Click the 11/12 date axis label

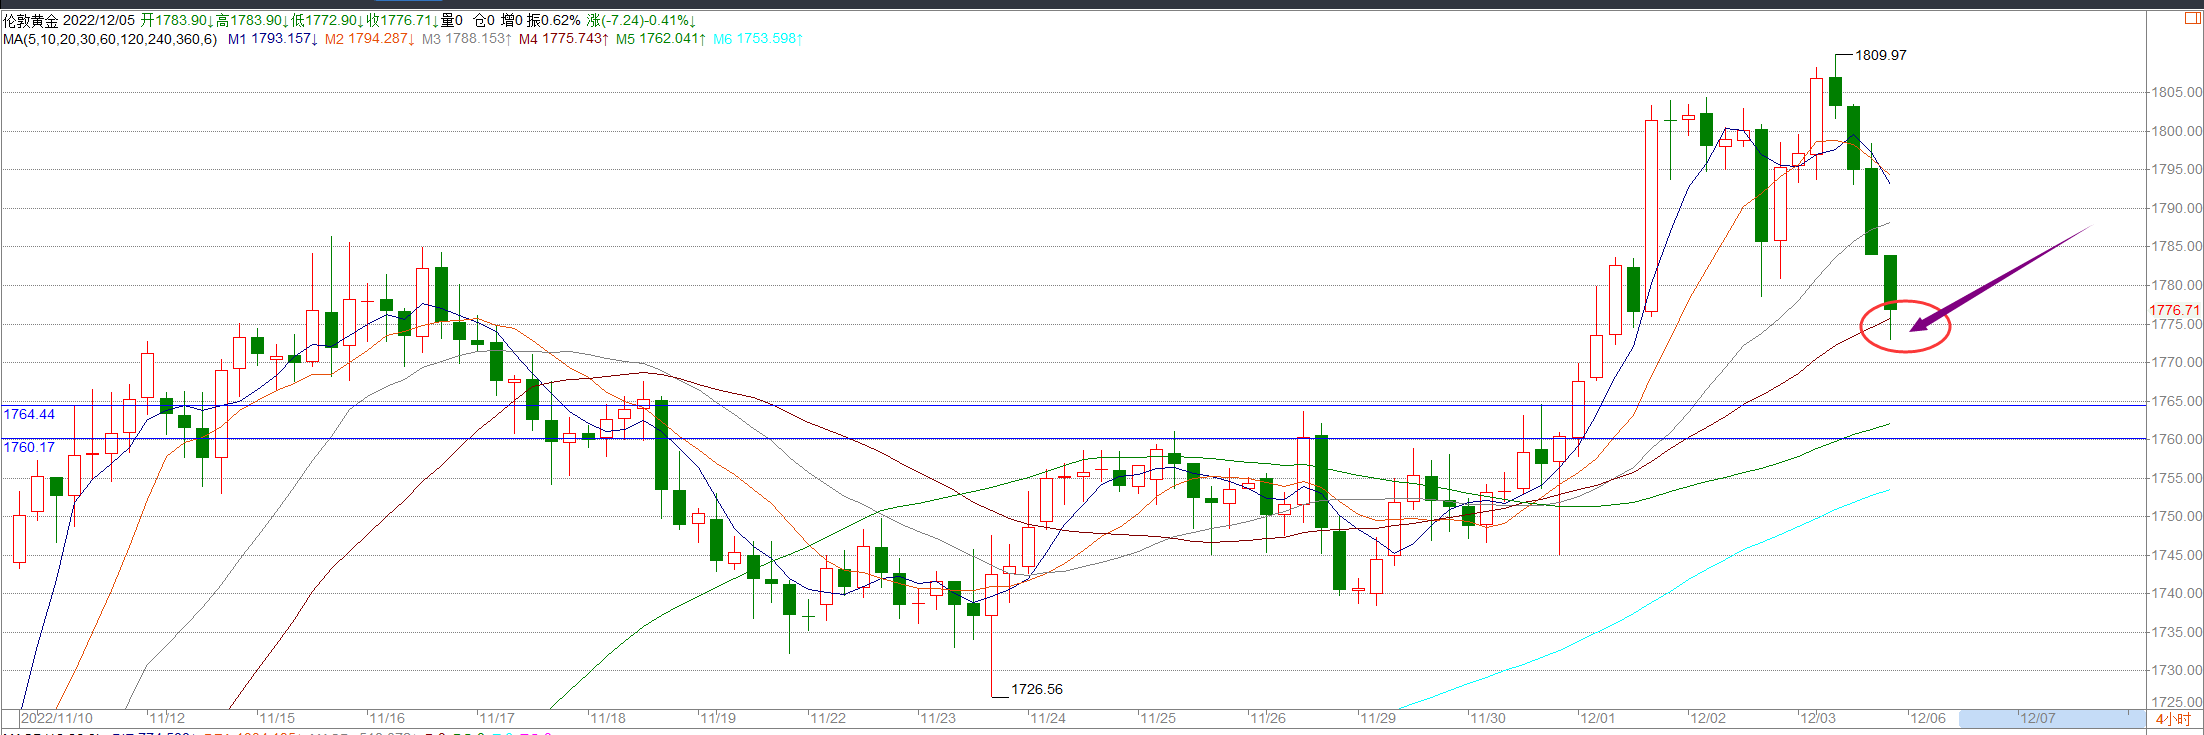[167, 718]
